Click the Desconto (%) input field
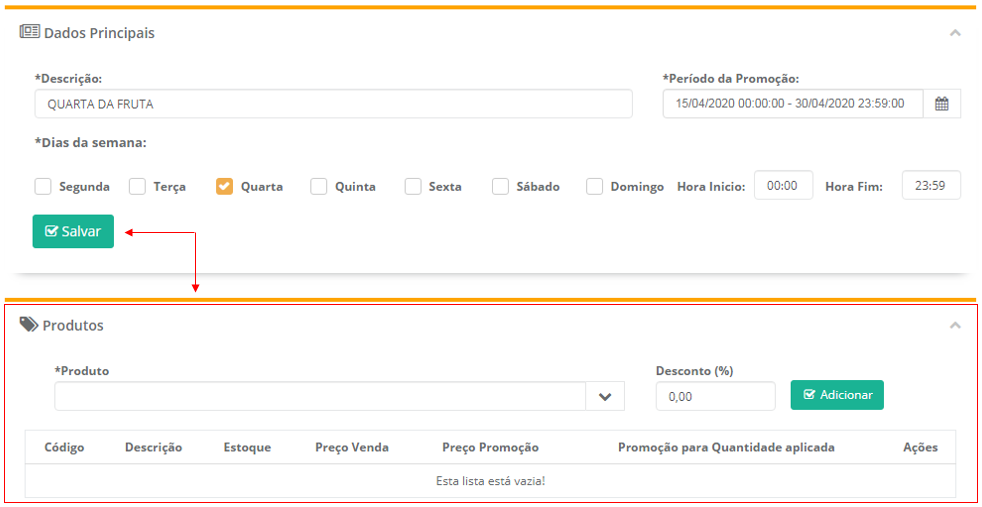Viewport: 982px width, 507px height. pyautogui.click(x=715, y=396)
